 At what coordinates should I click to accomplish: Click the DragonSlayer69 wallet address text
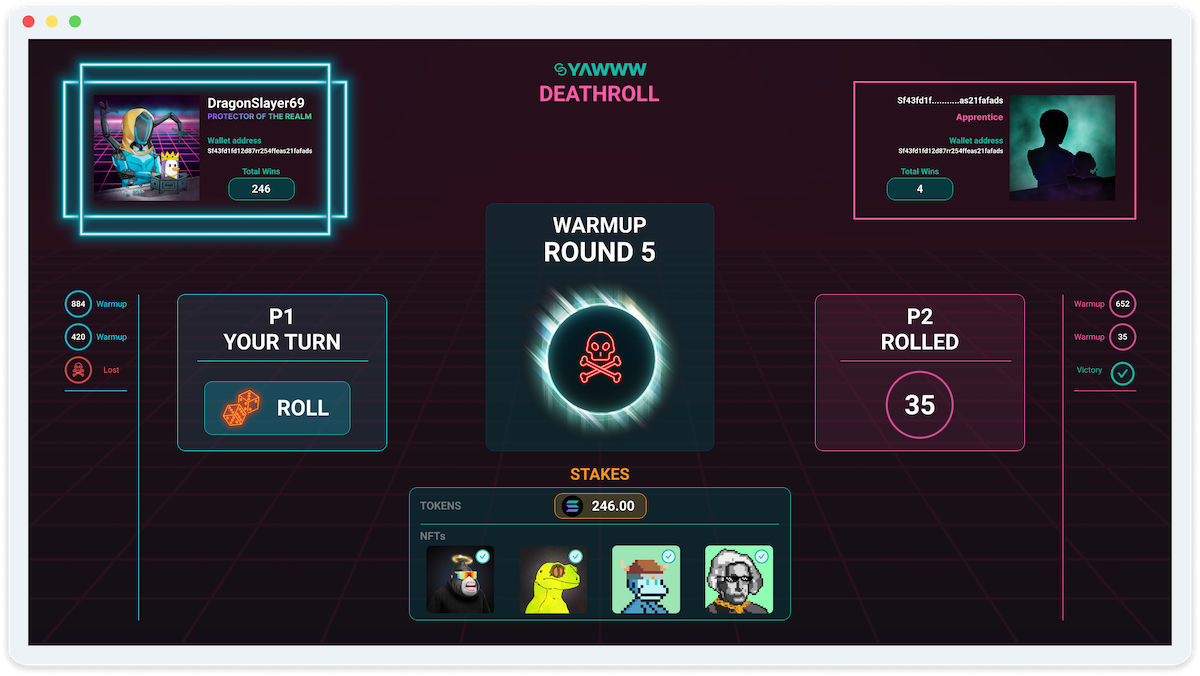click(x=259, y=151)
